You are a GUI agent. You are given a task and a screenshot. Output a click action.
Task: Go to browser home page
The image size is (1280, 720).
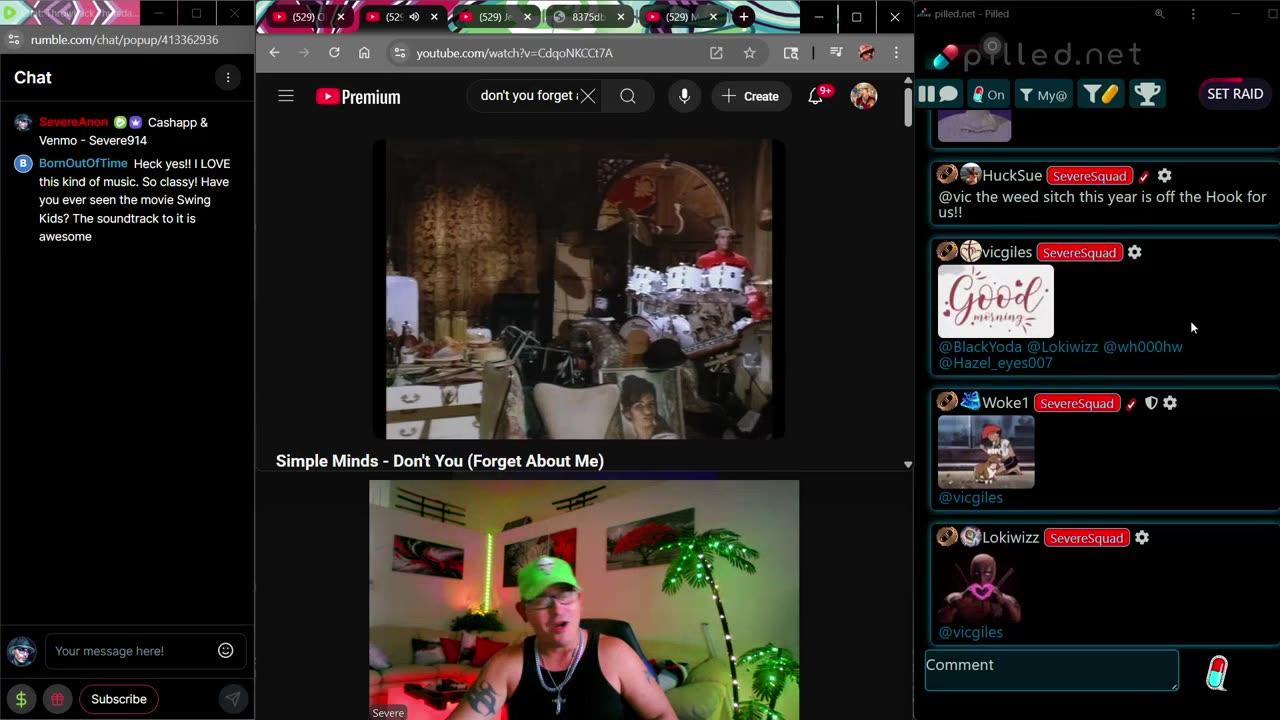364,53
